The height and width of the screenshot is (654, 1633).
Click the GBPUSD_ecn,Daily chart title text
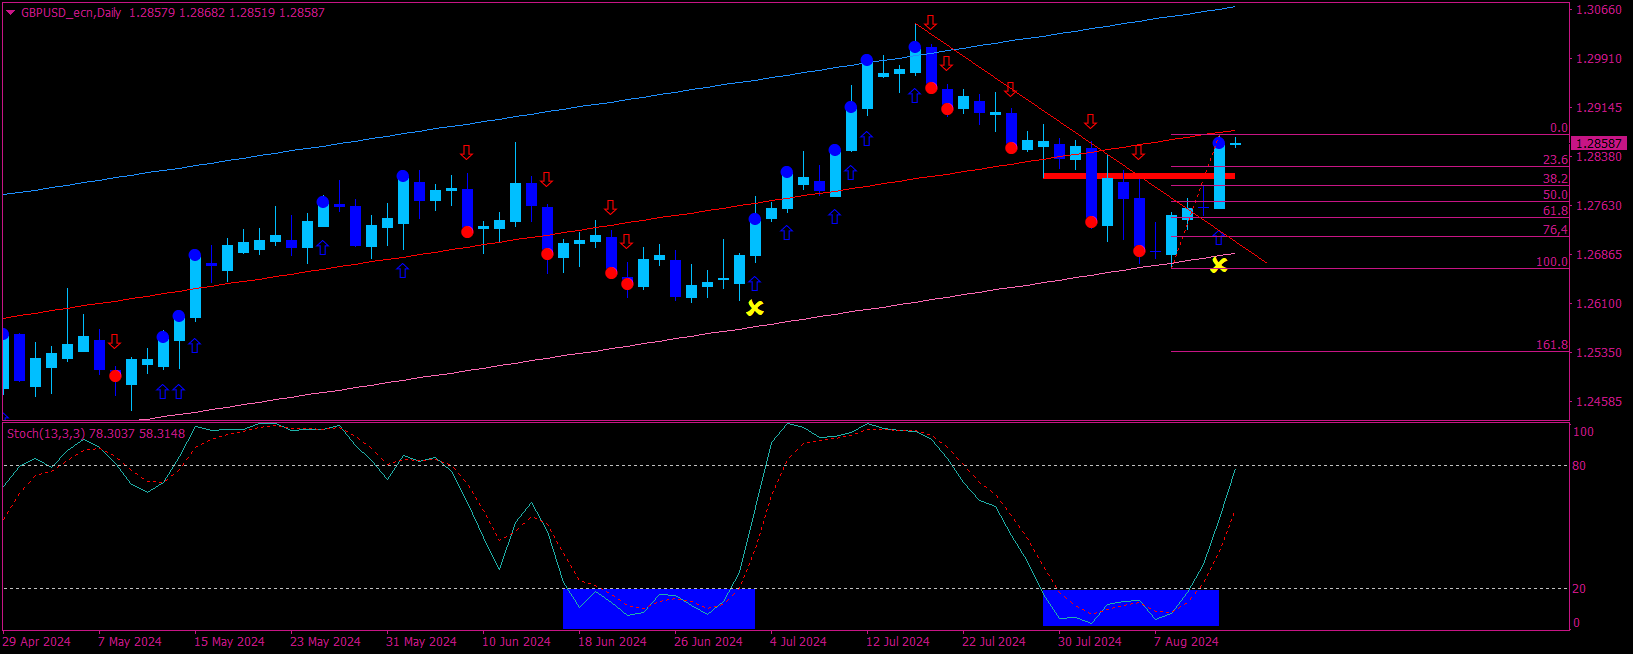71,13
